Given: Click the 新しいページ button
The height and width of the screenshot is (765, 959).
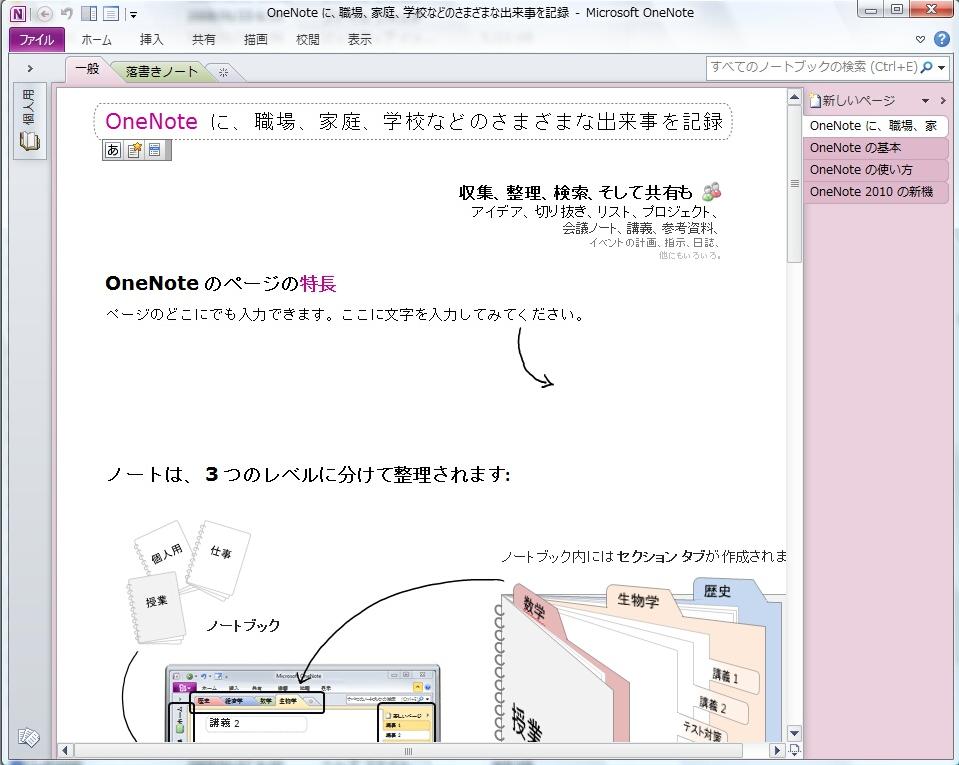Looking at the screenshot, I should pos(852,100).
